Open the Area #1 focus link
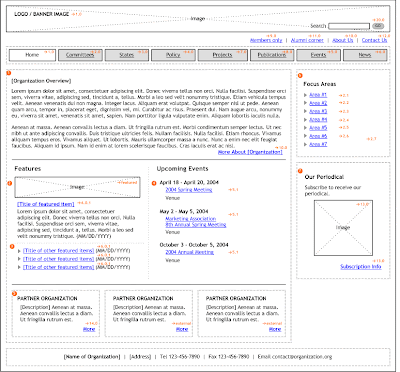The height and width of the screenshot is (372, 400). (x=318, y=95)
